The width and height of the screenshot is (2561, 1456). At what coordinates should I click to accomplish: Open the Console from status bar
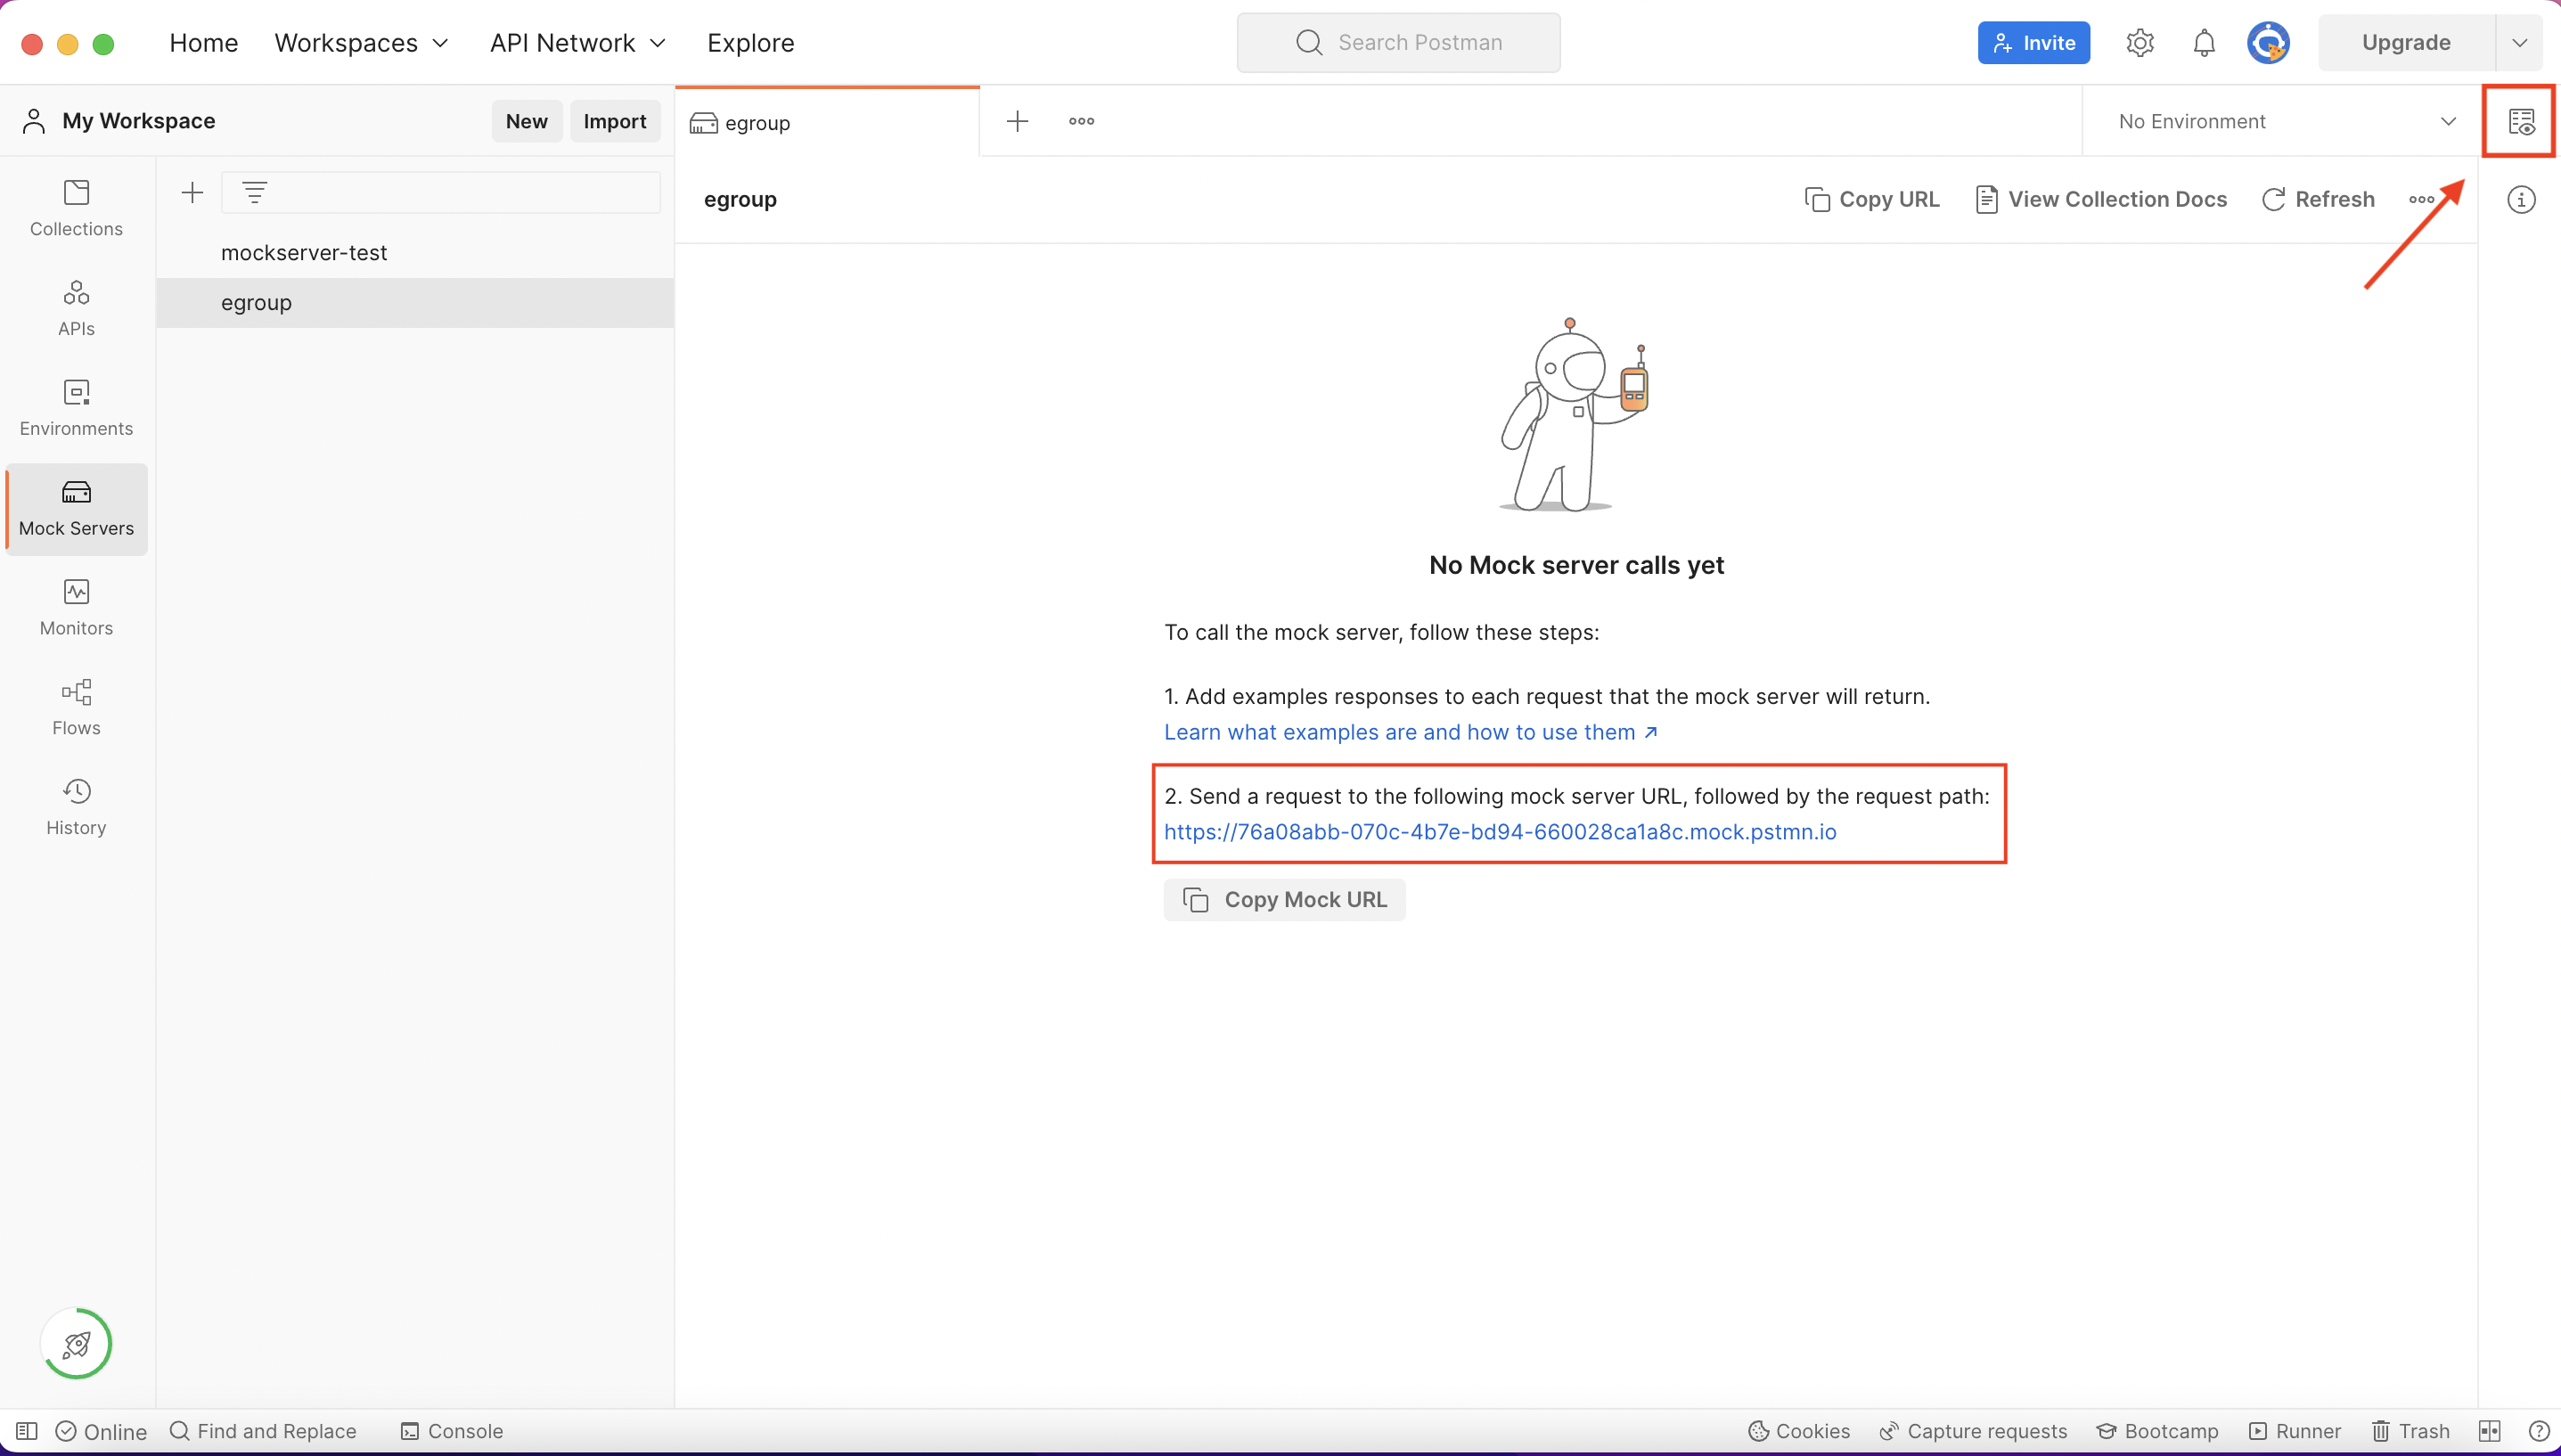pyautogui.click(x=451, y=1430)
